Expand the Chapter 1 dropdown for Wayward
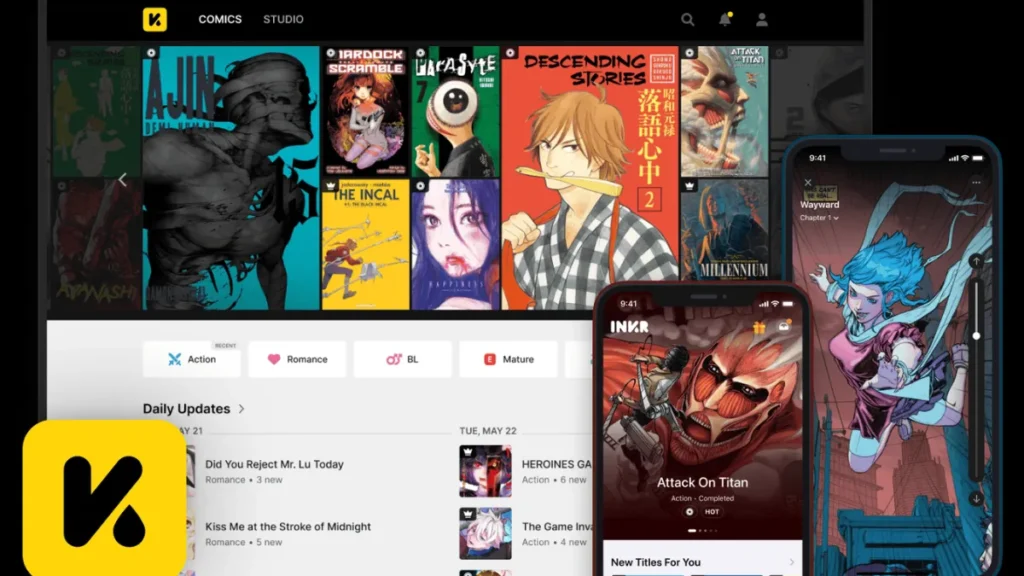Screen dimensions: 1024x576 pyautogui.click(x=820, y=217)
